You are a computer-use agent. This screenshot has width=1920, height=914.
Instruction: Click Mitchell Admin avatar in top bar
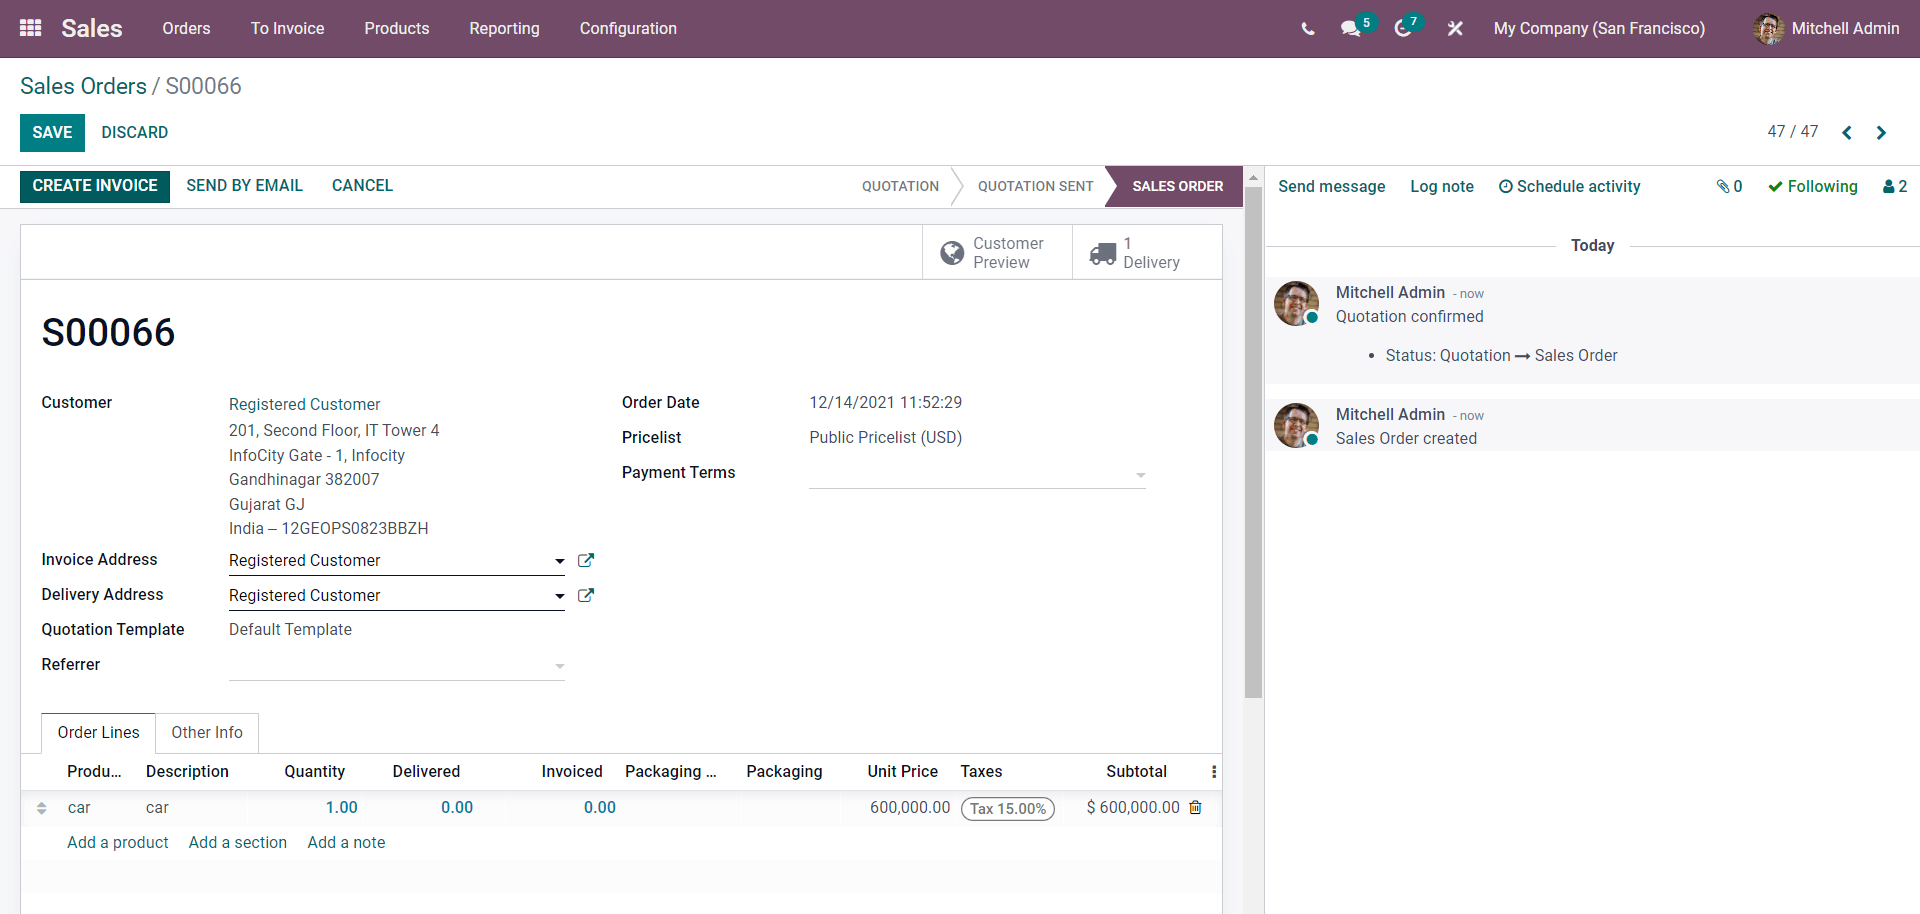coord(1768,29)
